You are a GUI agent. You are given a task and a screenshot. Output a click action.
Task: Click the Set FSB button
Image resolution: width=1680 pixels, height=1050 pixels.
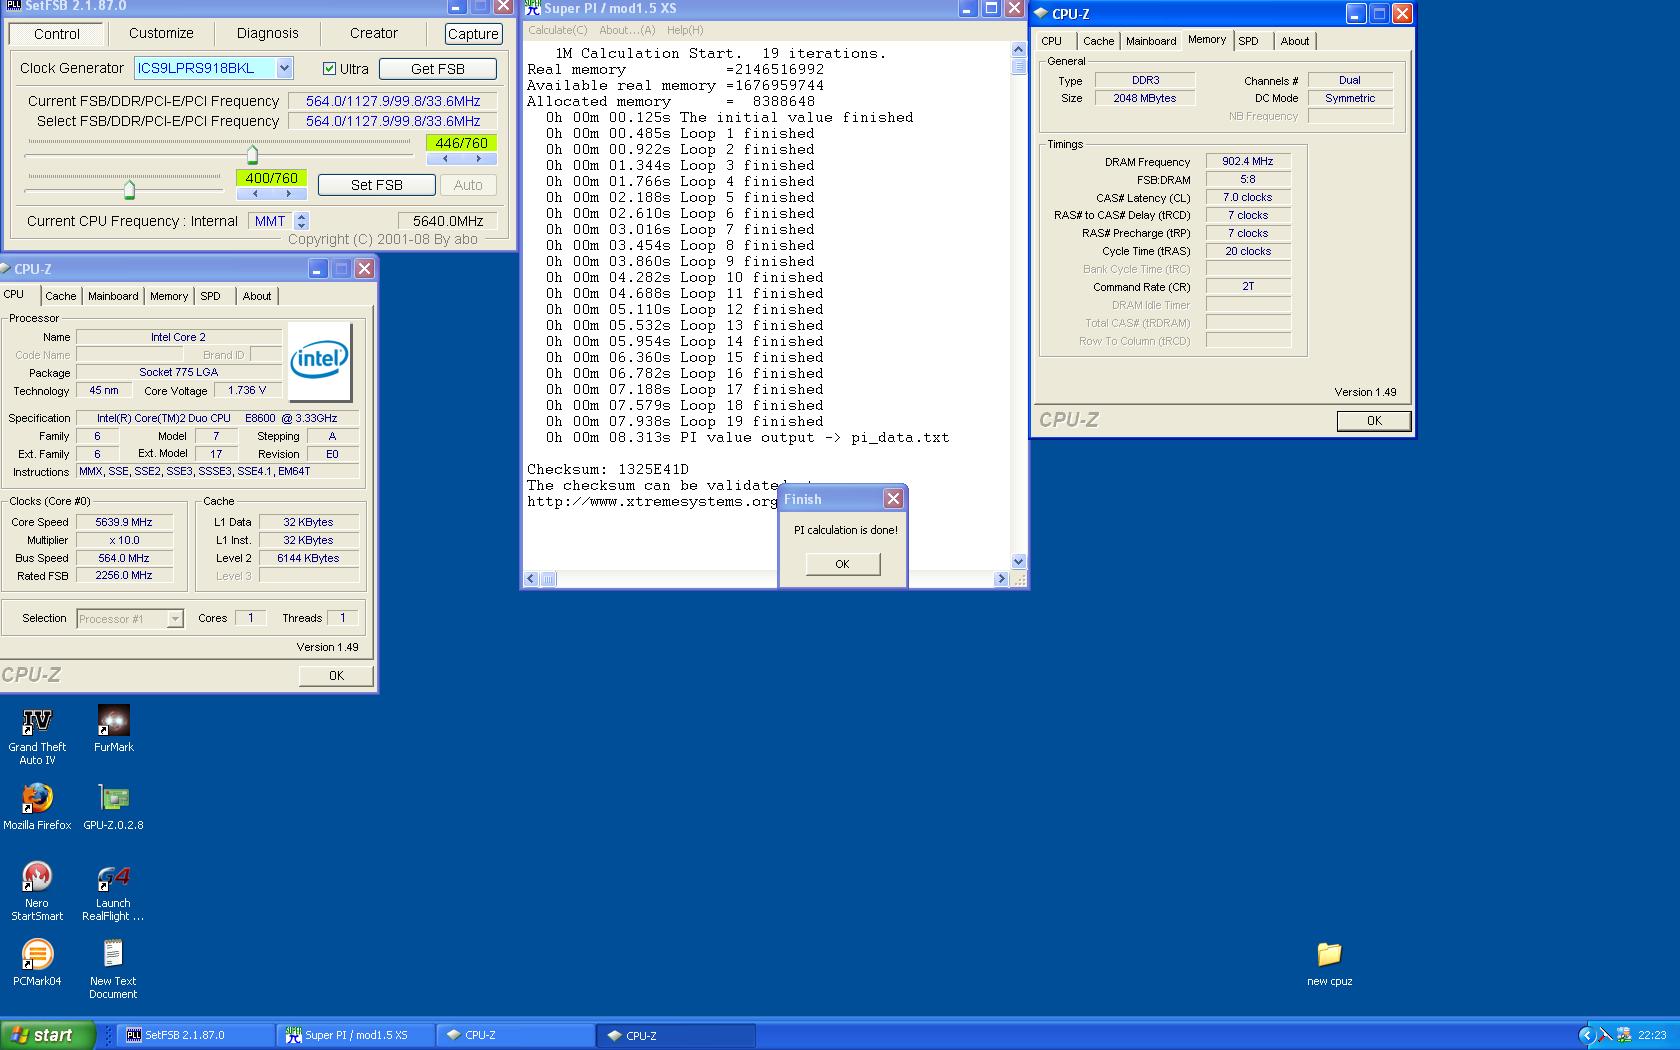tap(377, 185)
